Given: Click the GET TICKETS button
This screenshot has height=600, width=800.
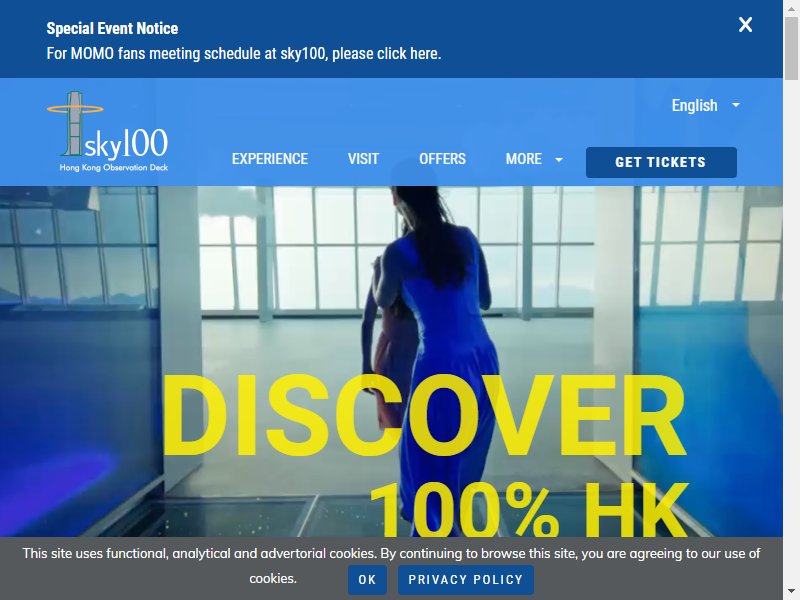Looking at the screenshot, I should point(661,162).
